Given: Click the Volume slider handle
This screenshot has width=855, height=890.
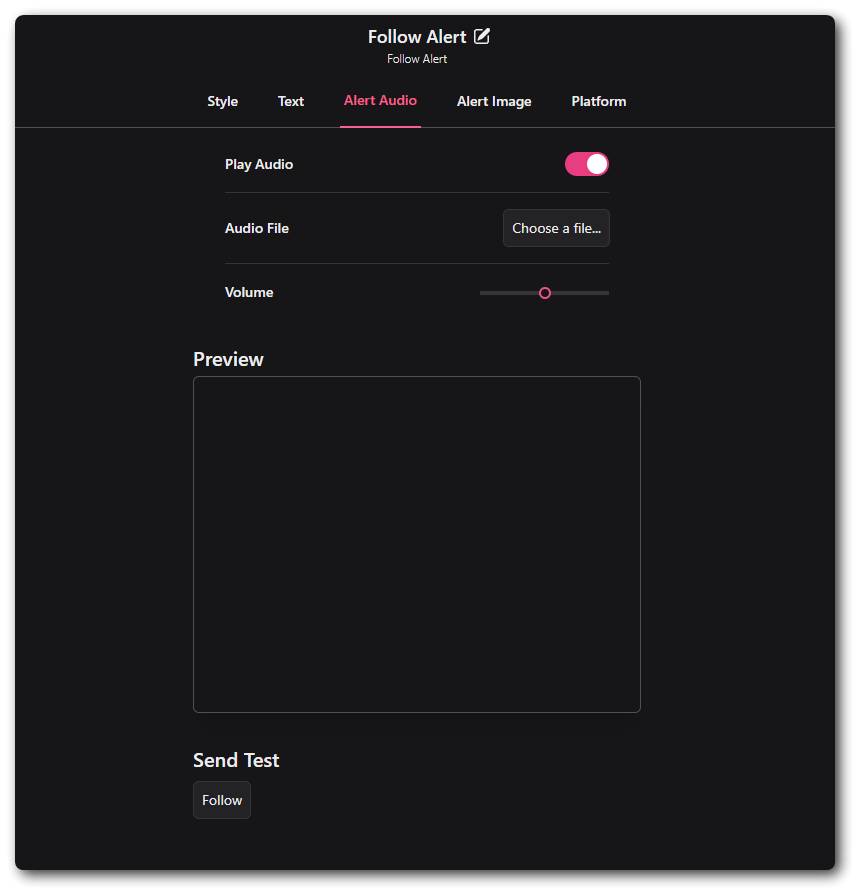Looking at the screenshot, I should 544,292.
